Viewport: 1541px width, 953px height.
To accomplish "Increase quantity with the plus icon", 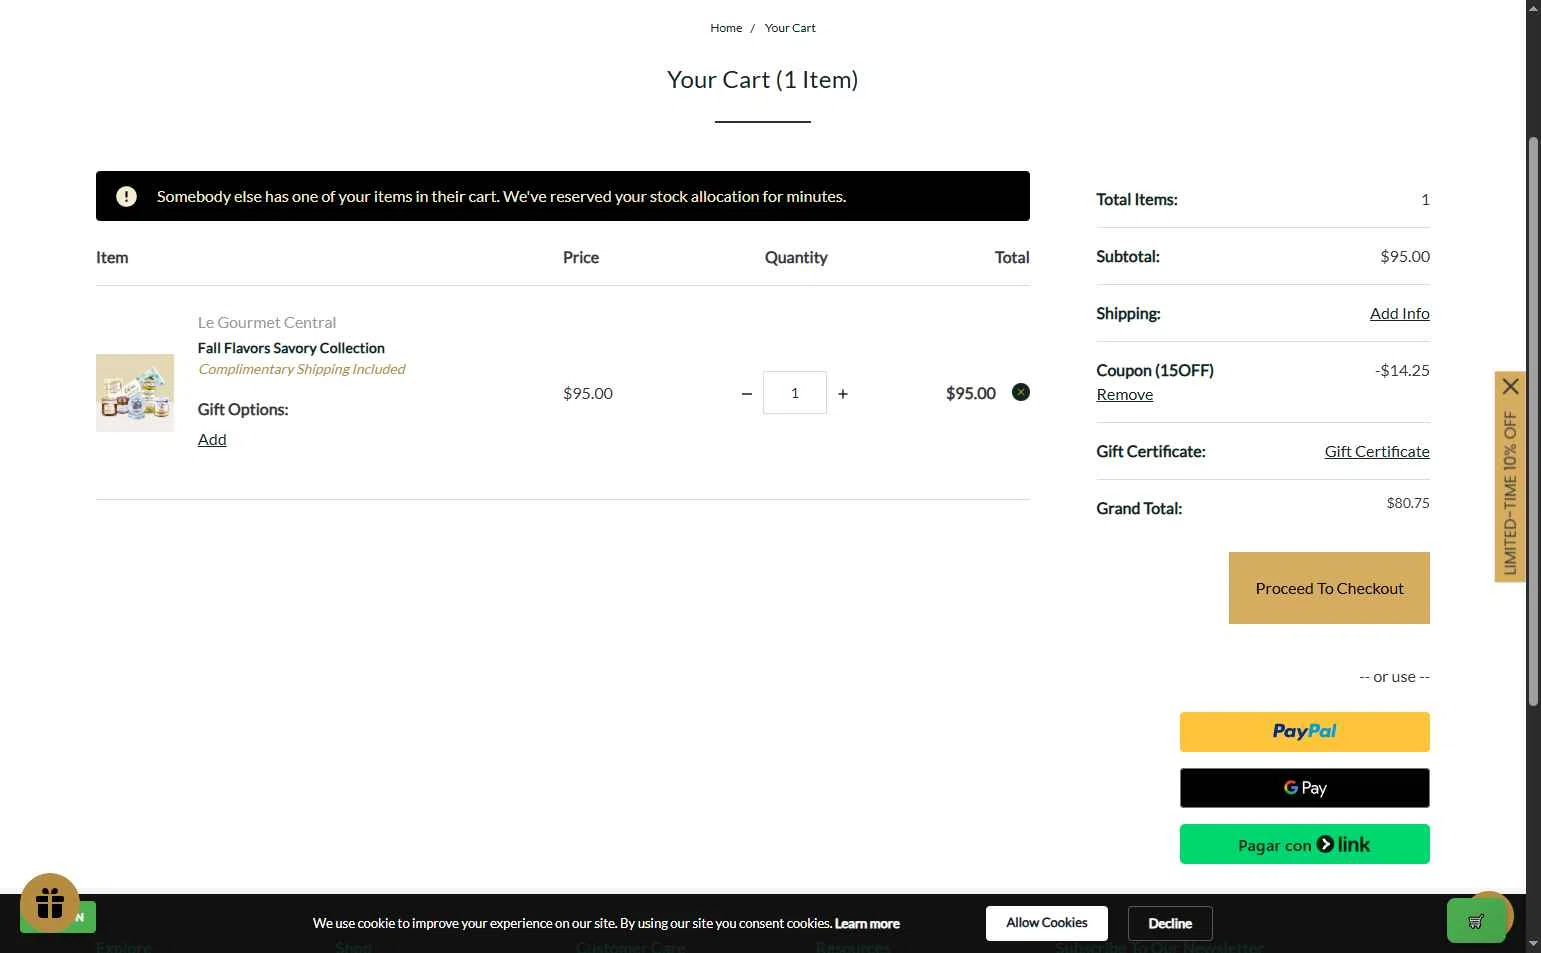I will (x=843, y=394).
